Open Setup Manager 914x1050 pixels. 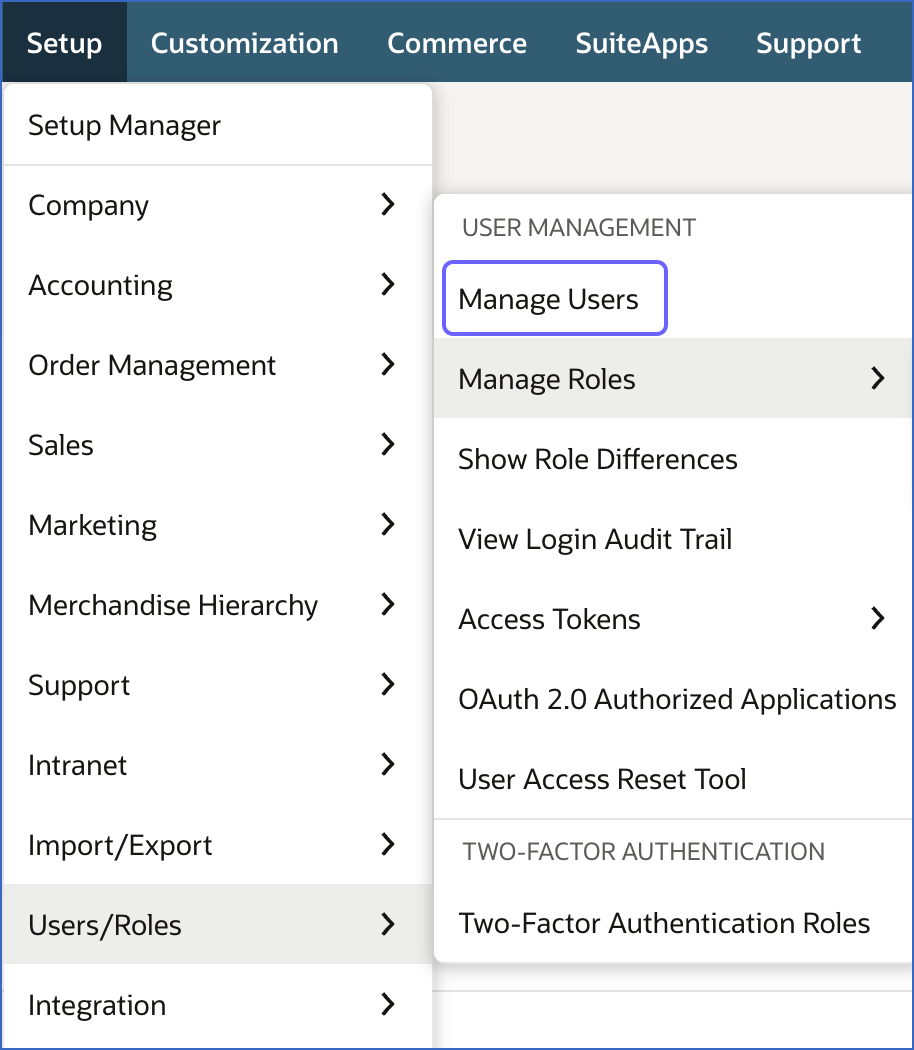pos(124,125)
